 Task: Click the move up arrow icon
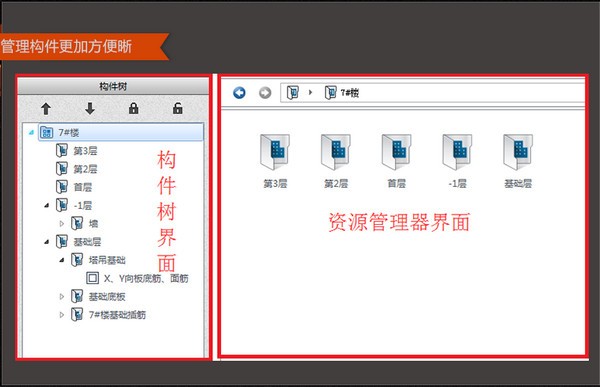[46, 109]
